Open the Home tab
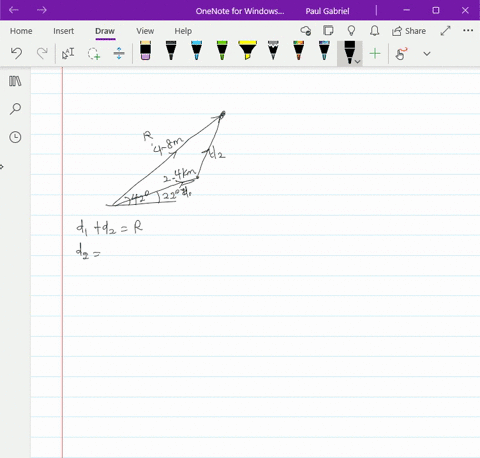The width and height of the screenshot is (480, 458). point(21,31)
